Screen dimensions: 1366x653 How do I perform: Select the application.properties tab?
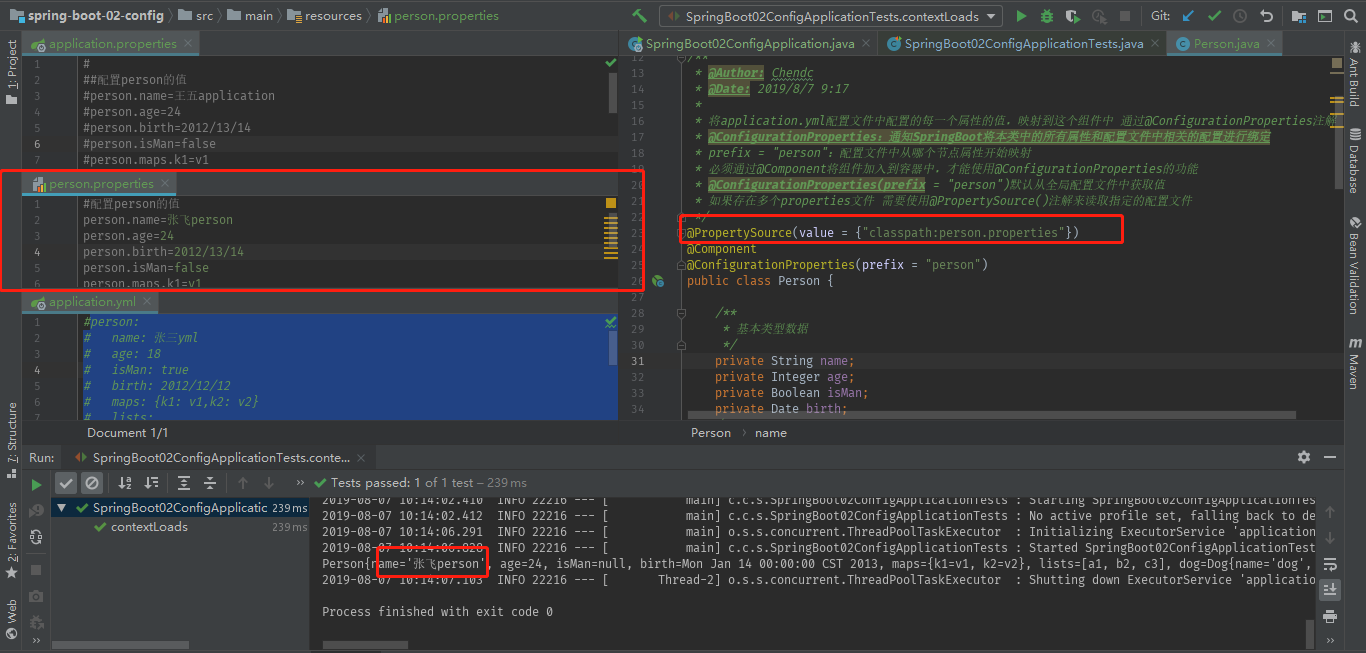click(112, 44)
